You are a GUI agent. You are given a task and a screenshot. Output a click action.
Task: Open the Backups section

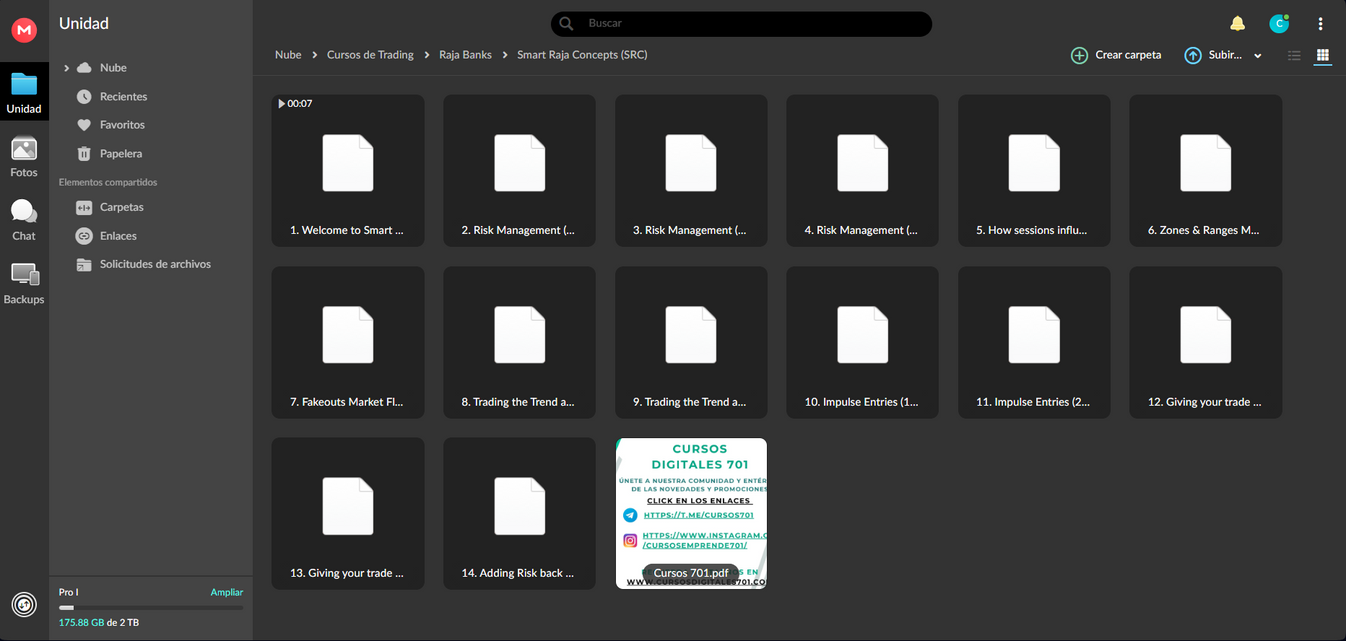(x=24, y=283)
